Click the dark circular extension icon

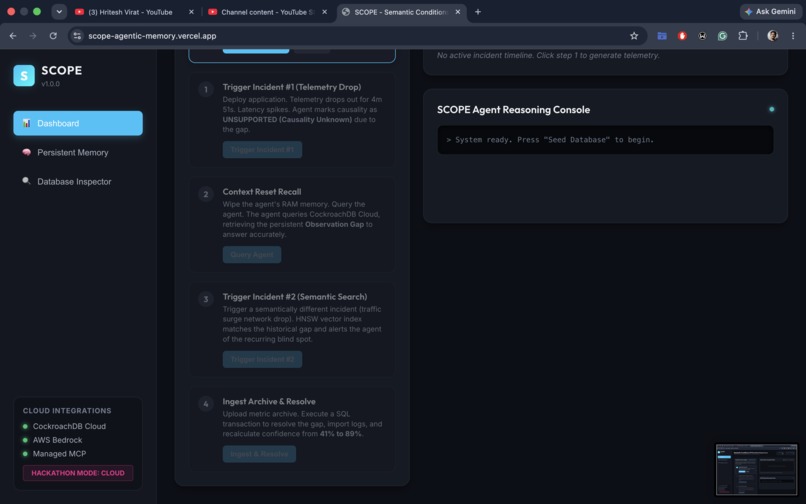[702, 36]
